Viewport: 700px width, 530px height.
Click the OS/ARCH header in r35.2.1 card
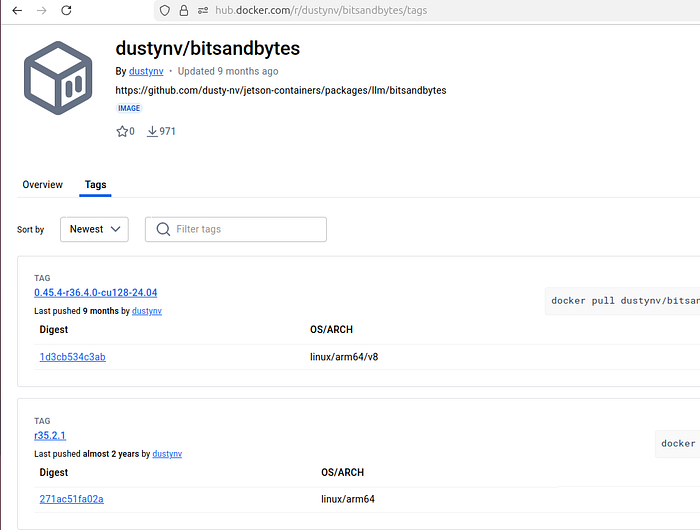pos(342,472)
